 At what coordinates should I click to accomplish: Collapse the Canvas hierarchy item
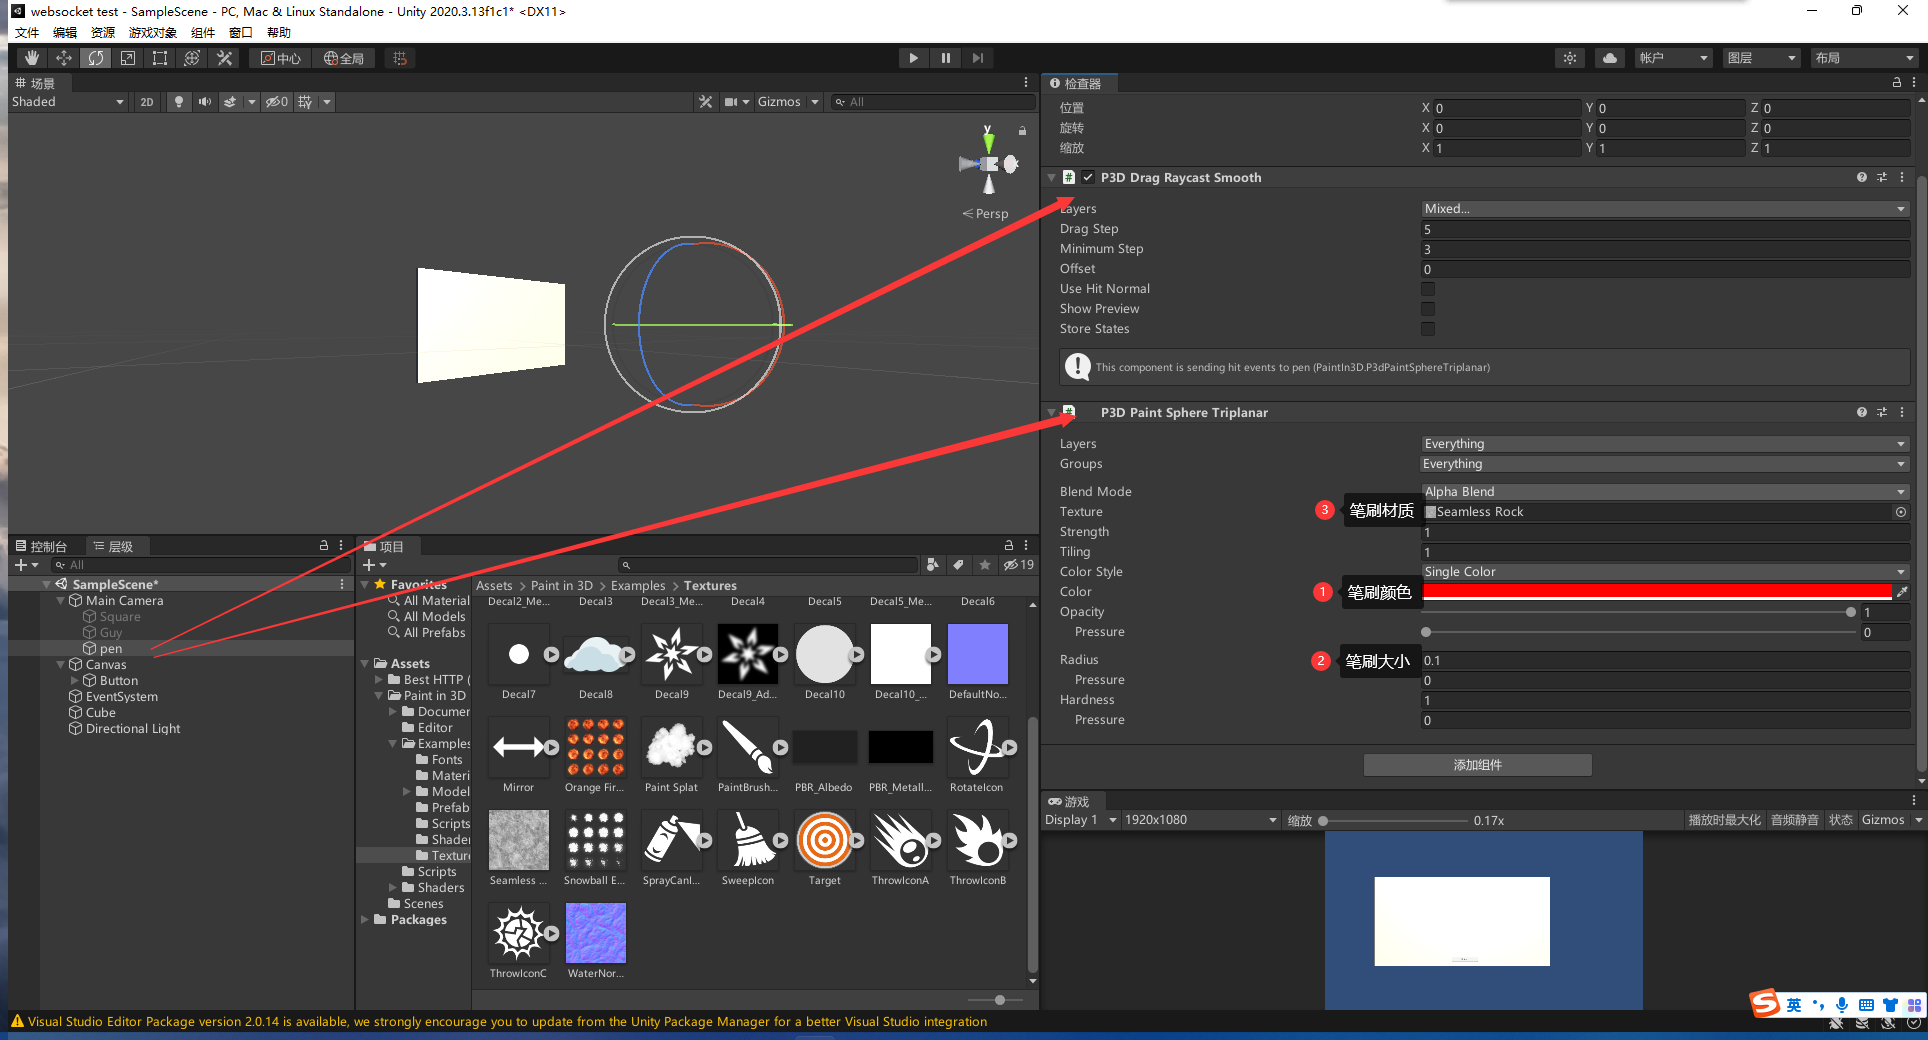60,664
